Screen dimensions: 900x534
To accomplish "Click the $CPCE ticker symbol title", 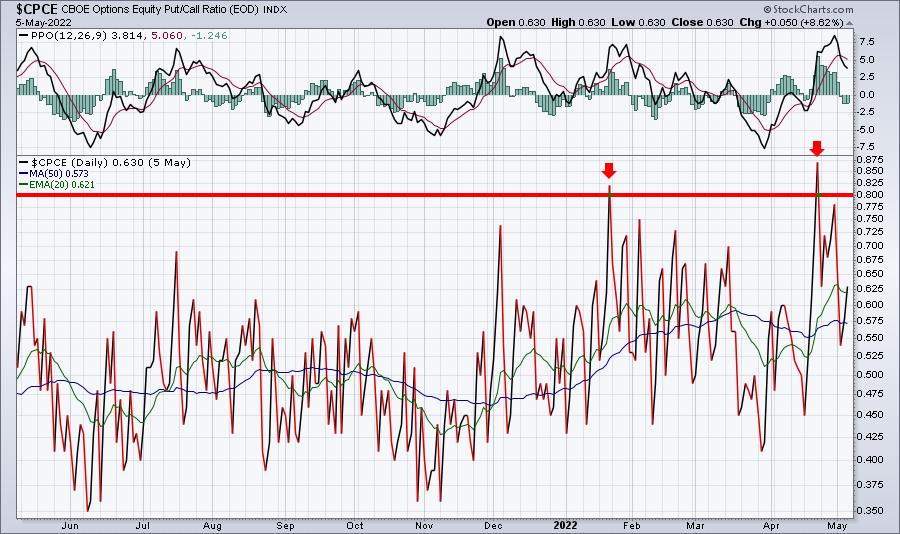I will click(37, 9).
